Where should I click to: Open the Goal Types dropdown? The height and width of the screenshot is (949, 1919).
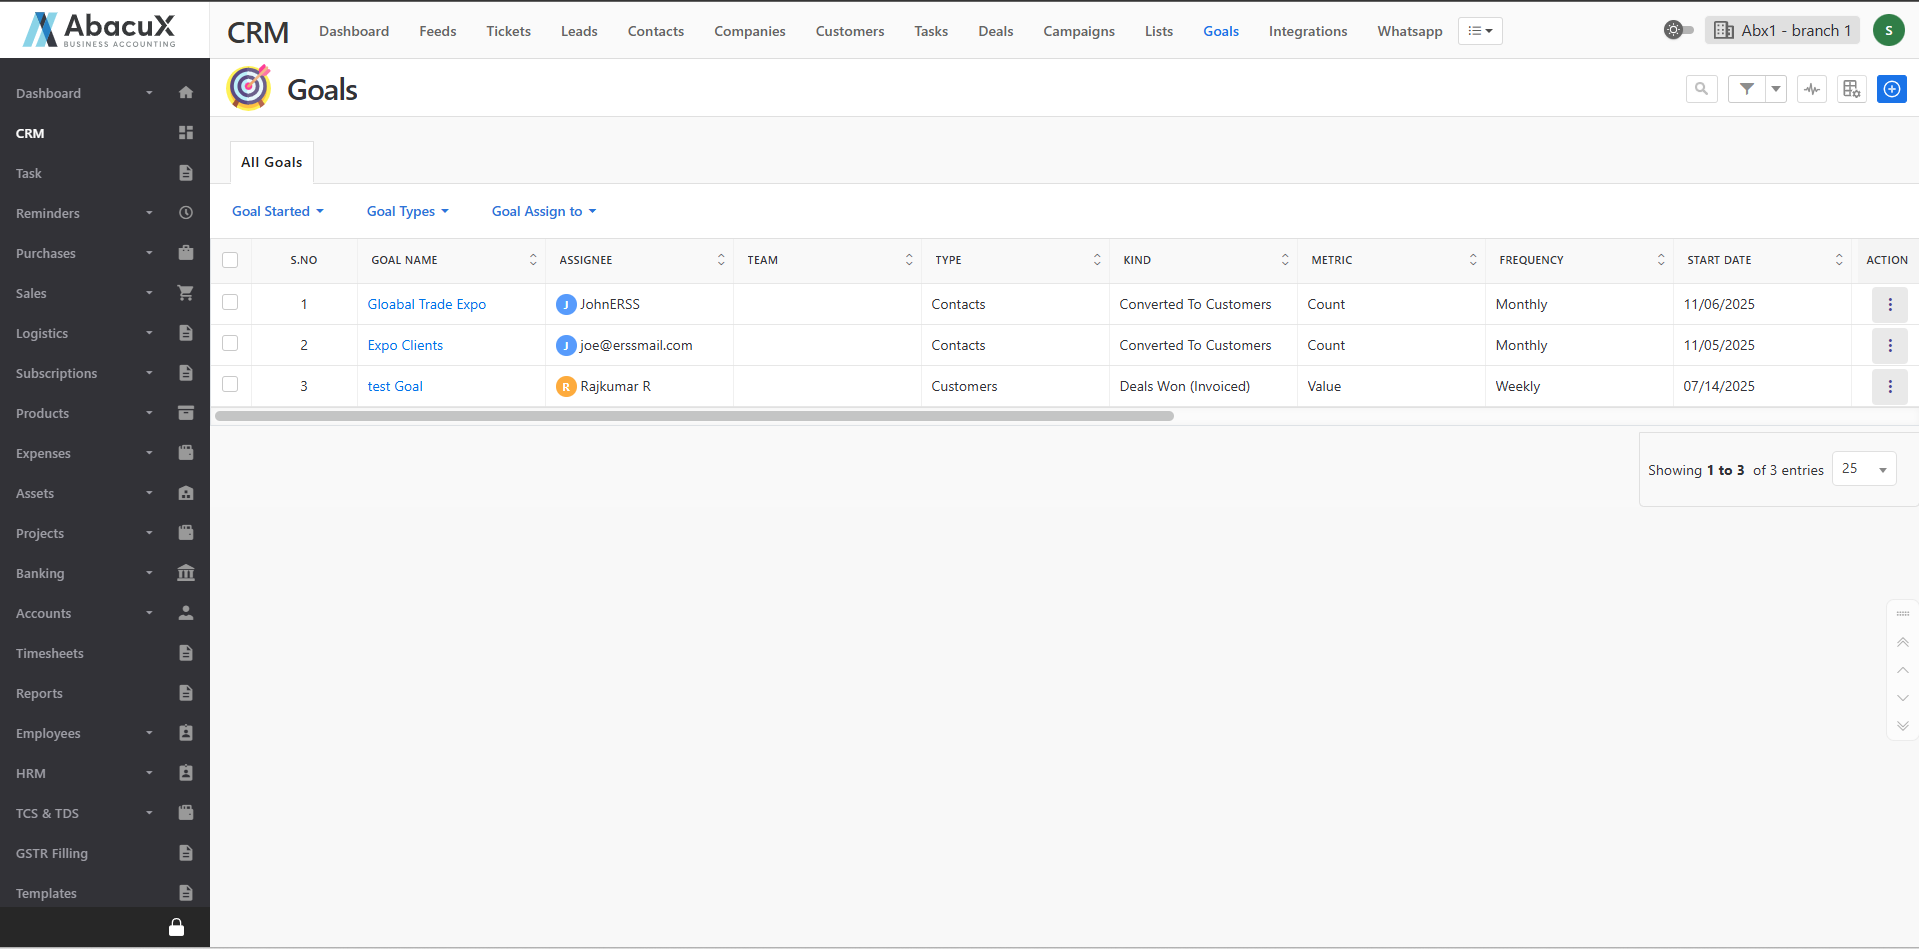tap(407, 211)
